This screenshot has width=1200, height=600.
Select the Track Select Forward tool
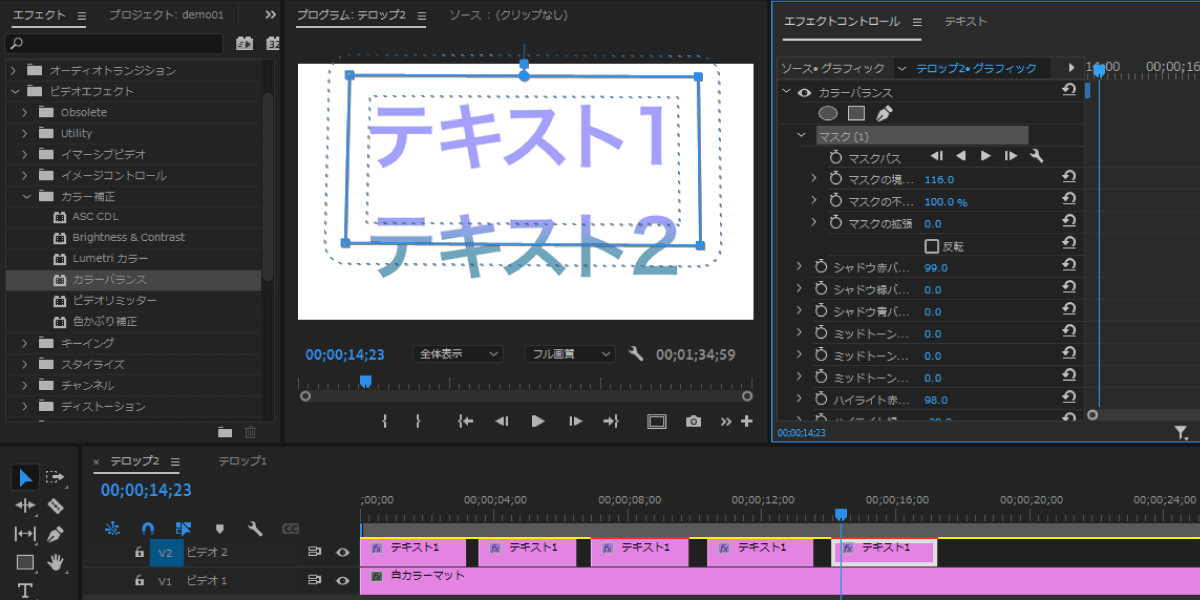coord(55,477)
